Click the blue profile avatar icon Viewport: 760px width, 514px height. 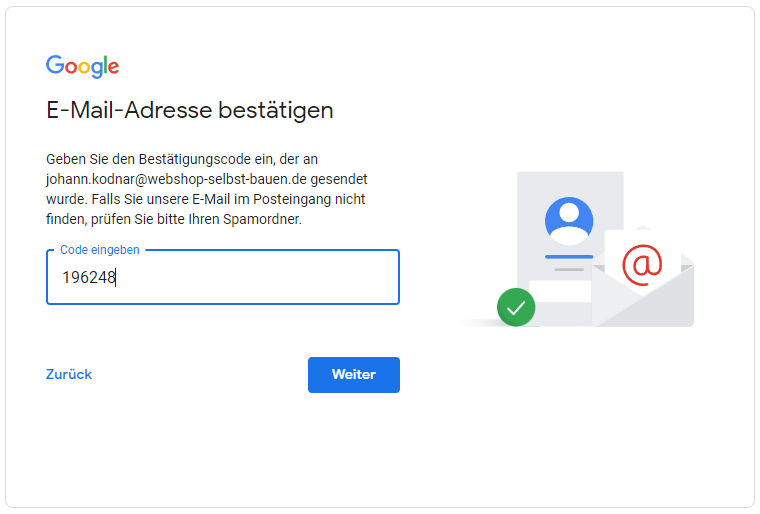(569, 221)
